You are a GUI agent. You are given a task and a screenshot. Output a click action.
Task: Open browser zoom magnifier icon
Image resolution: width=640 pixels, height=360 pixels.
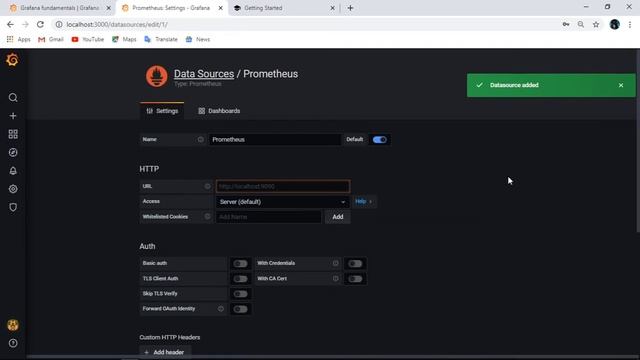(581, 24)
